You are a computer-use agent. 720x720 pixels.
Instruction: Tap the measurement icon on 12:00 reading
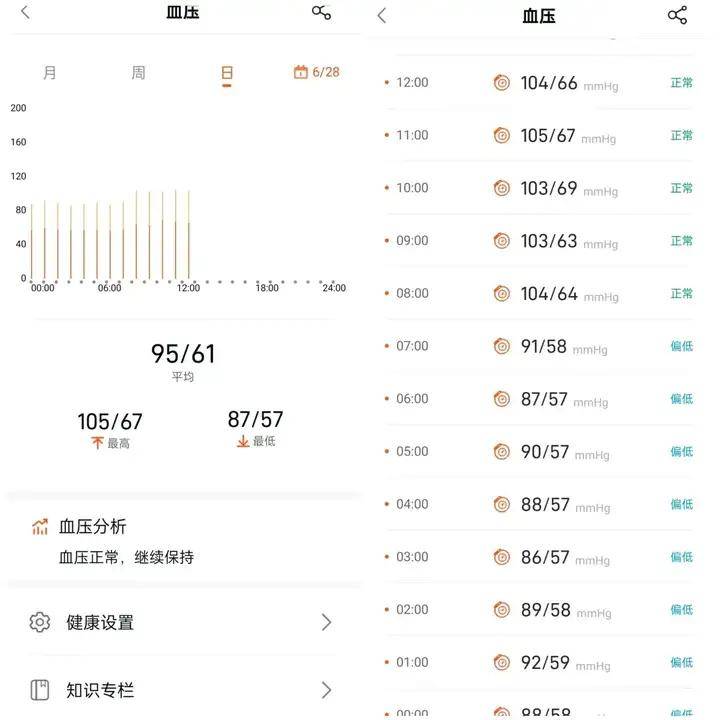pos(501,83)
